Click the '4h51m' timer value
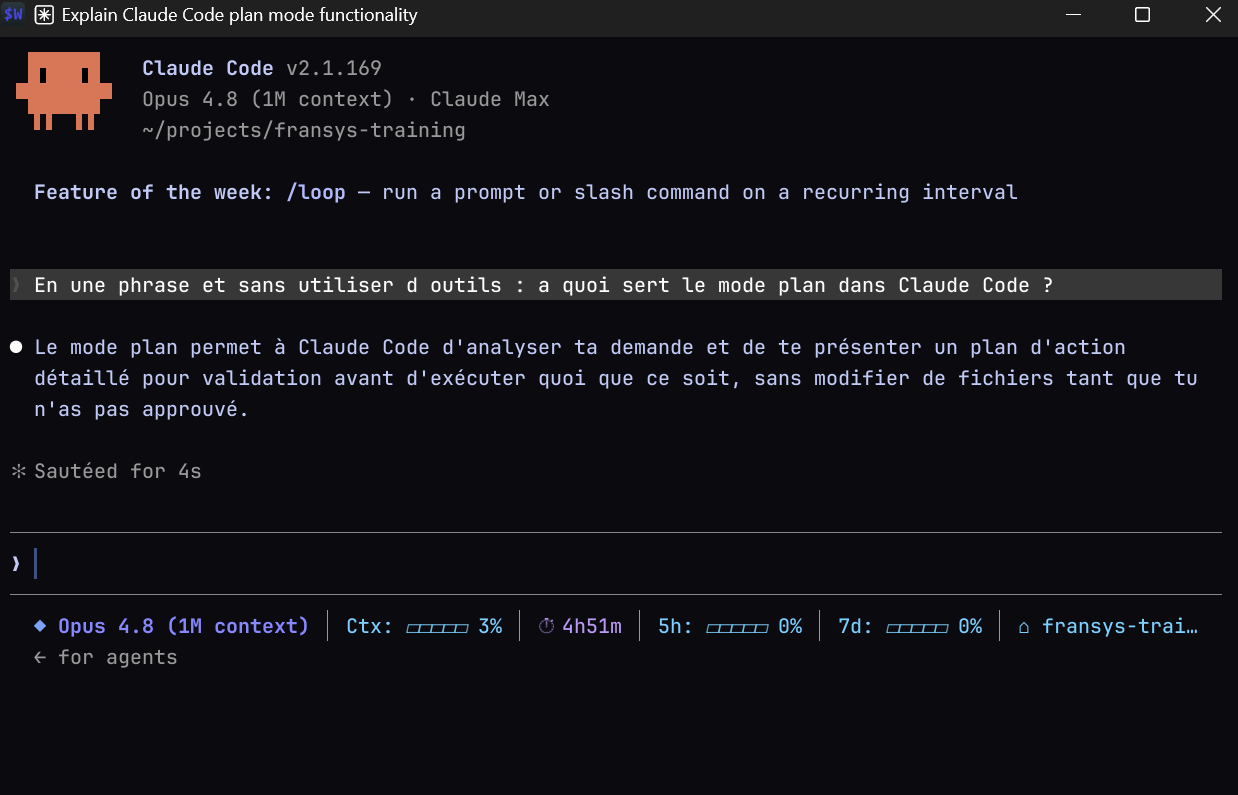Image resolution: width=1238 pixels, height=795 pixels. pyautogui.click(x=592, y=626)
